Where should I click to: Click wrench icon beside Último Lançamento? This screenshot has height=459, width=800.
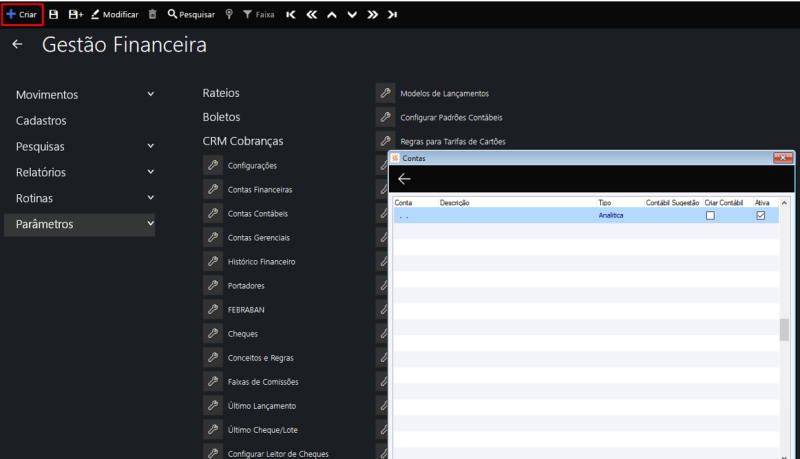click(213, 405)
